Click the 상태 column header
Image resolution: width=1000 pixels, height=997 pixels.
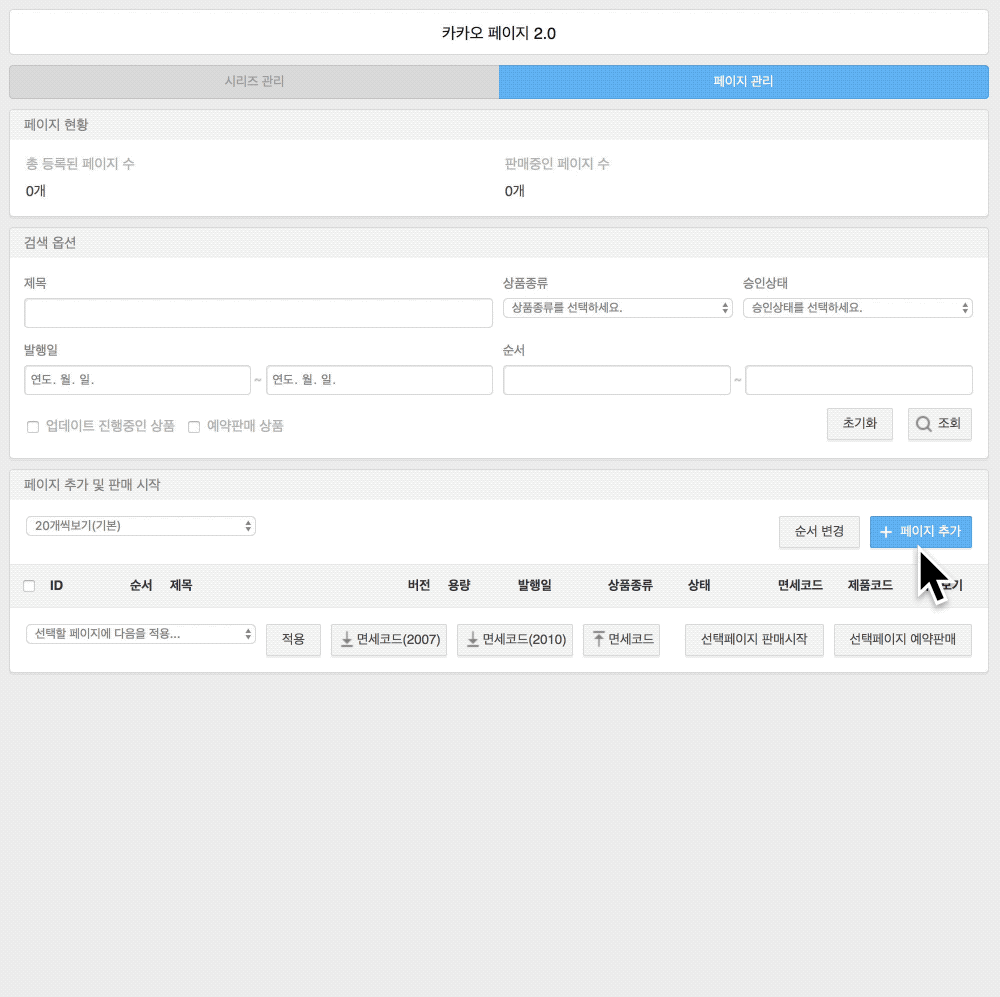pos(699,586)
